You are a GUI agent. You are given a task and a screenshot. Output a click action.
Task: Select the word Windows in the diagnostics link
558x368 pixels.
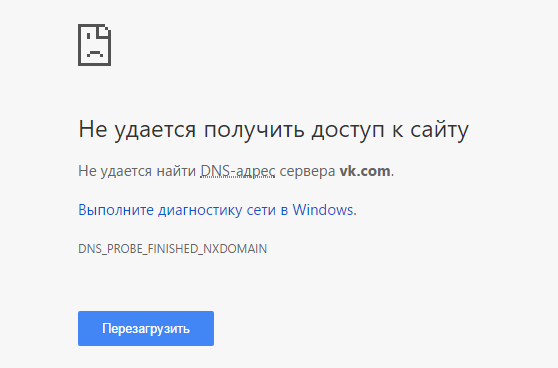323,210
